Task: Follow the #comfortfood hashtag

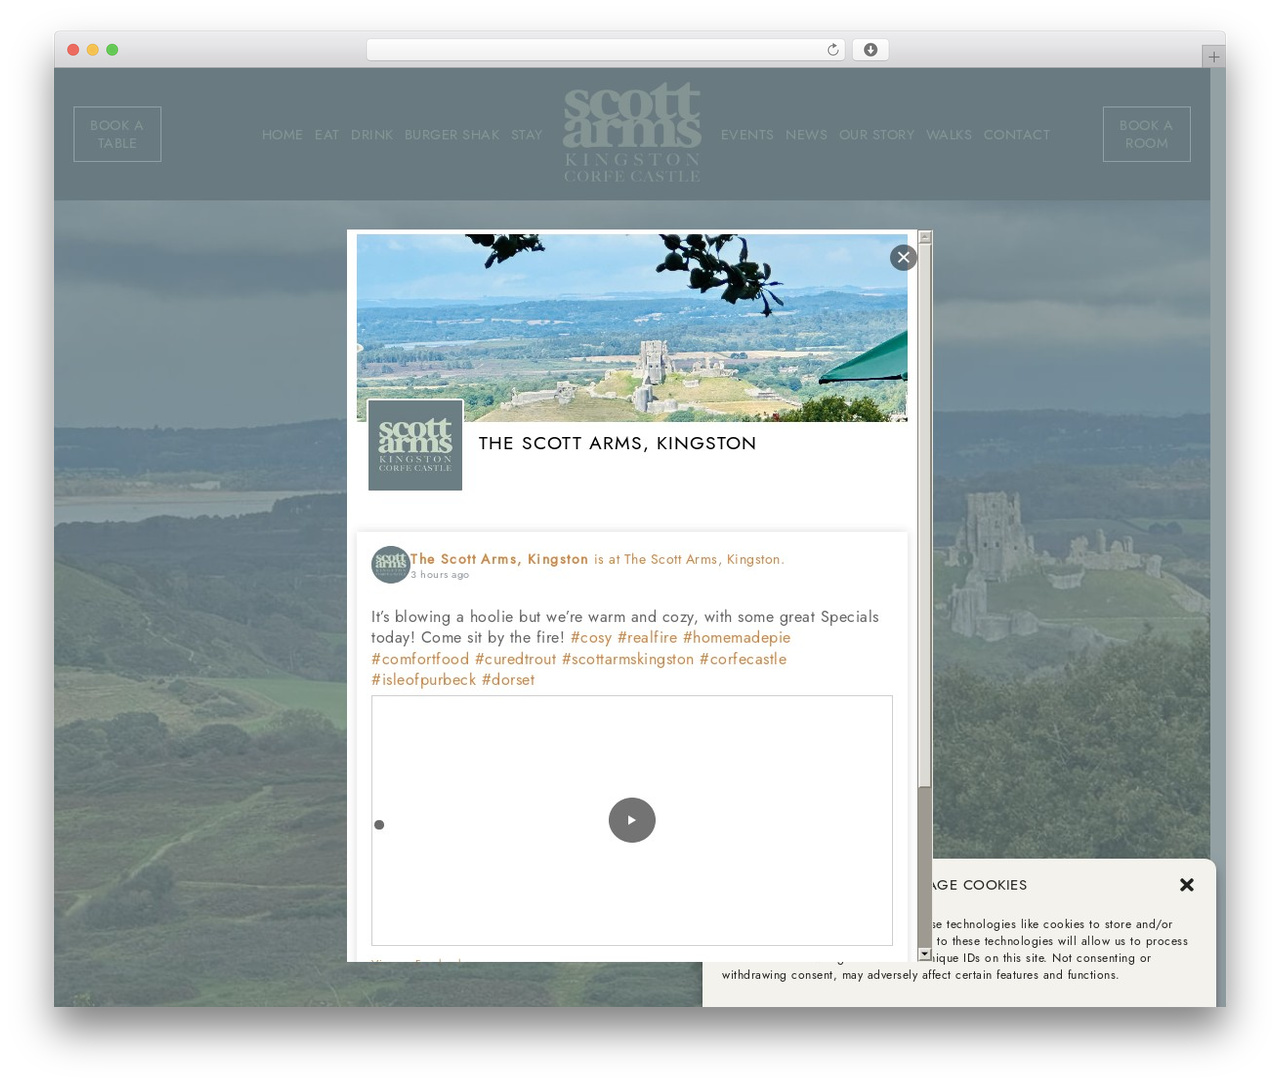Action: tap(420, 659)
